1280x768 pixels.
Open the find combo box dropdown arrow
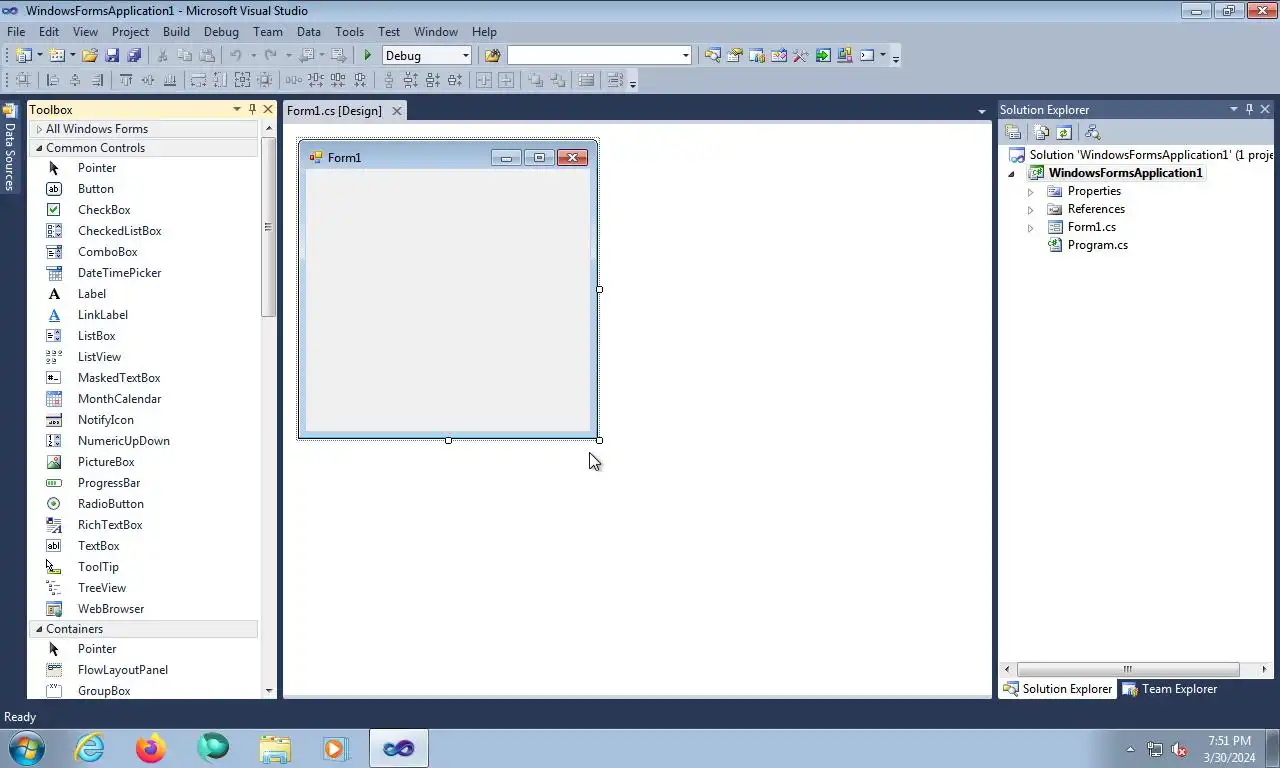click(x=686, y=55)
